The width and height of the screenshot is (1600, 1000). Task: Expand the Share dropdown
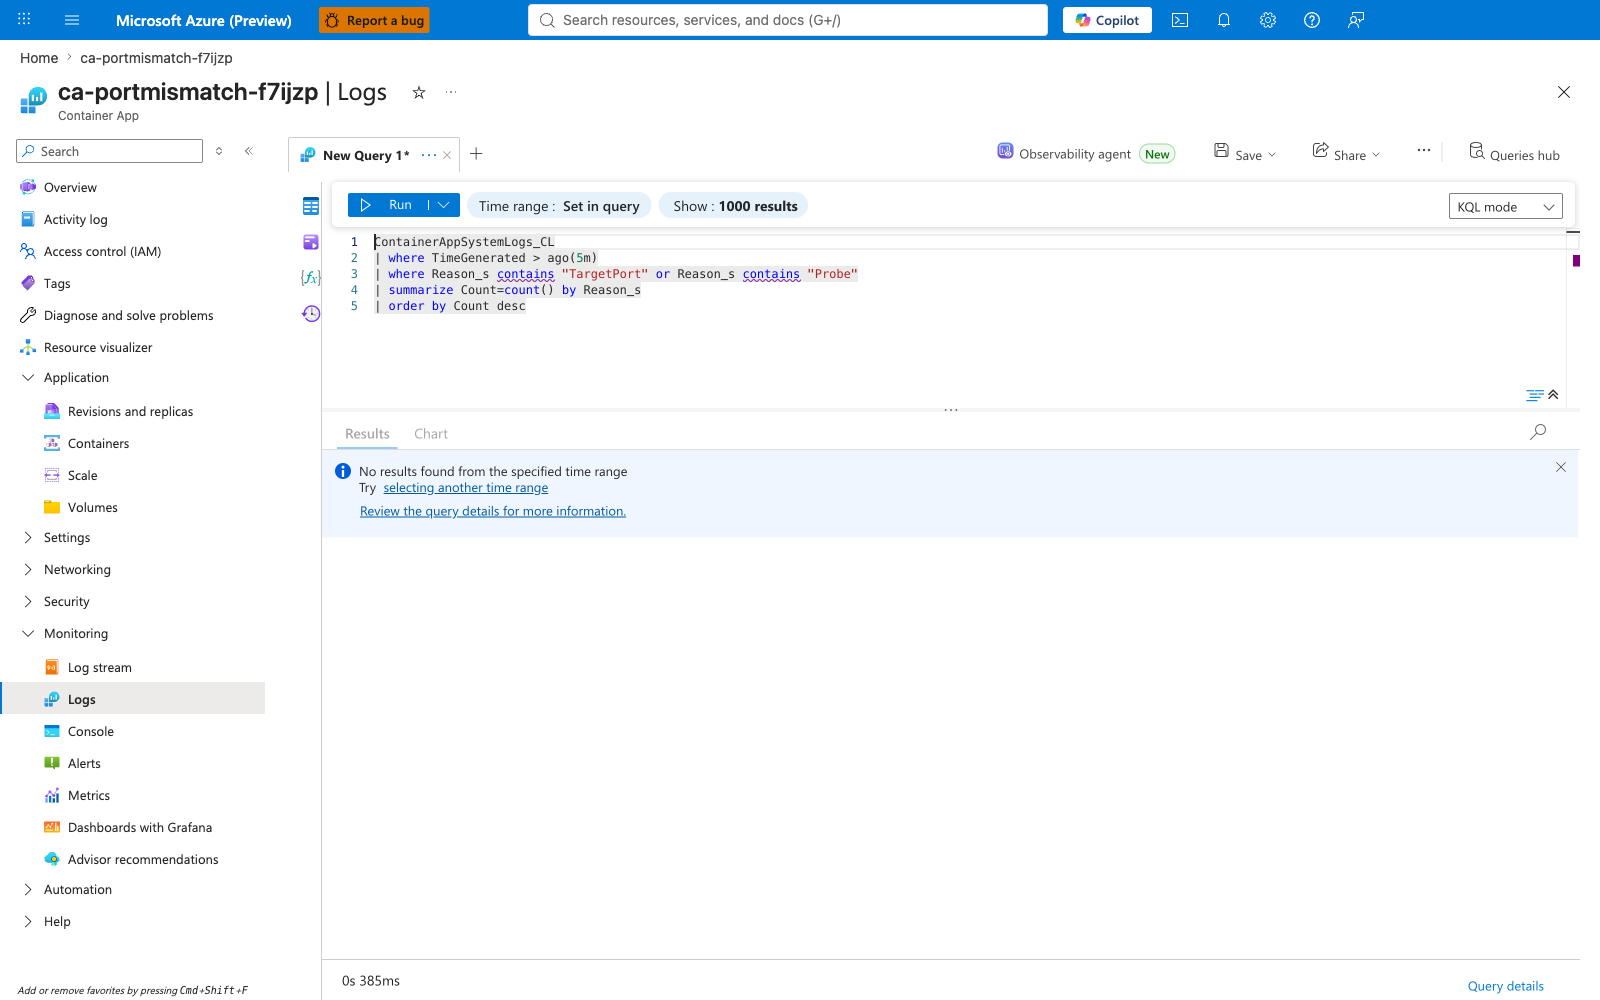pos(1376,155)
